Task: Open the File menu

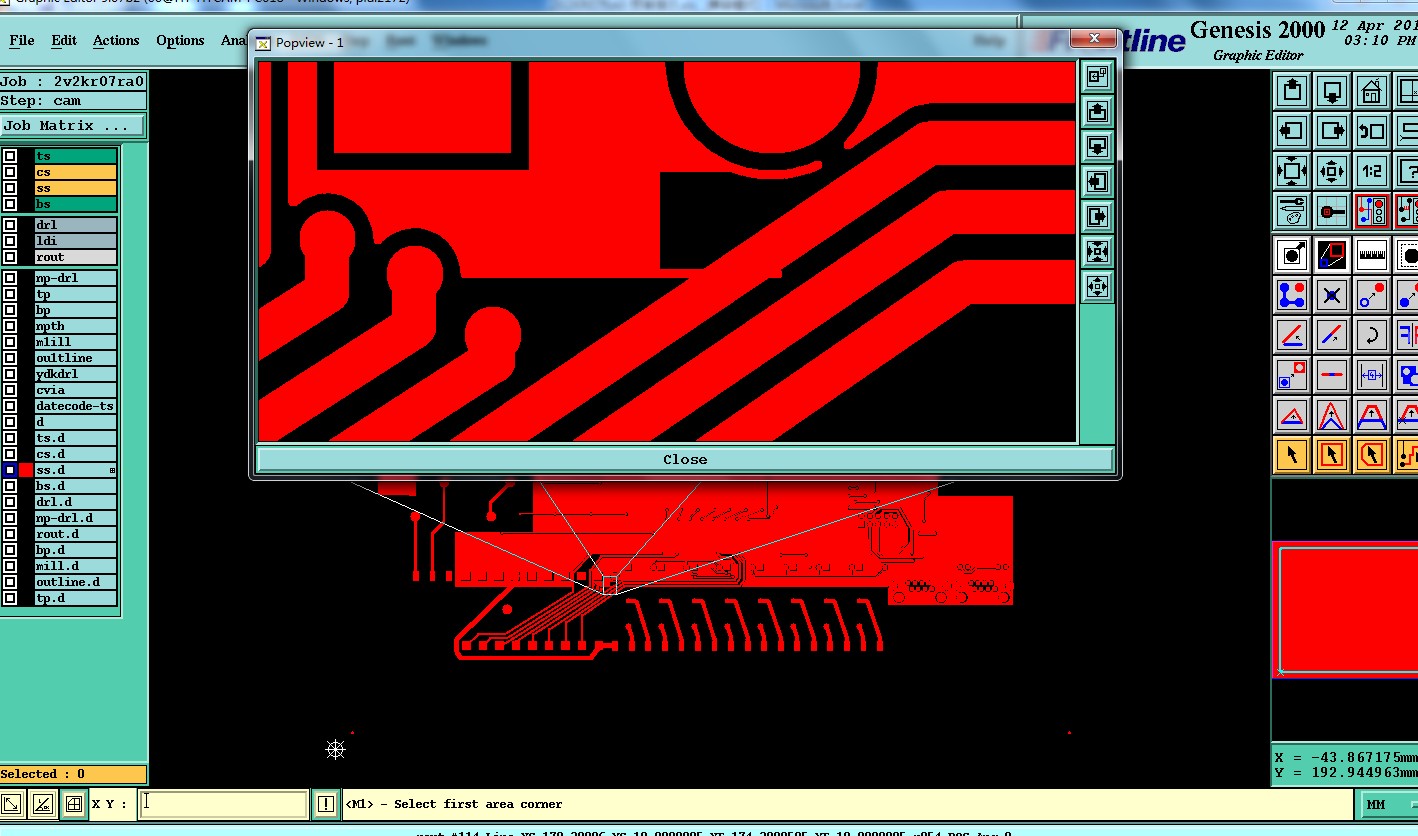Action: pyautogui.click(x=22, y=41)
